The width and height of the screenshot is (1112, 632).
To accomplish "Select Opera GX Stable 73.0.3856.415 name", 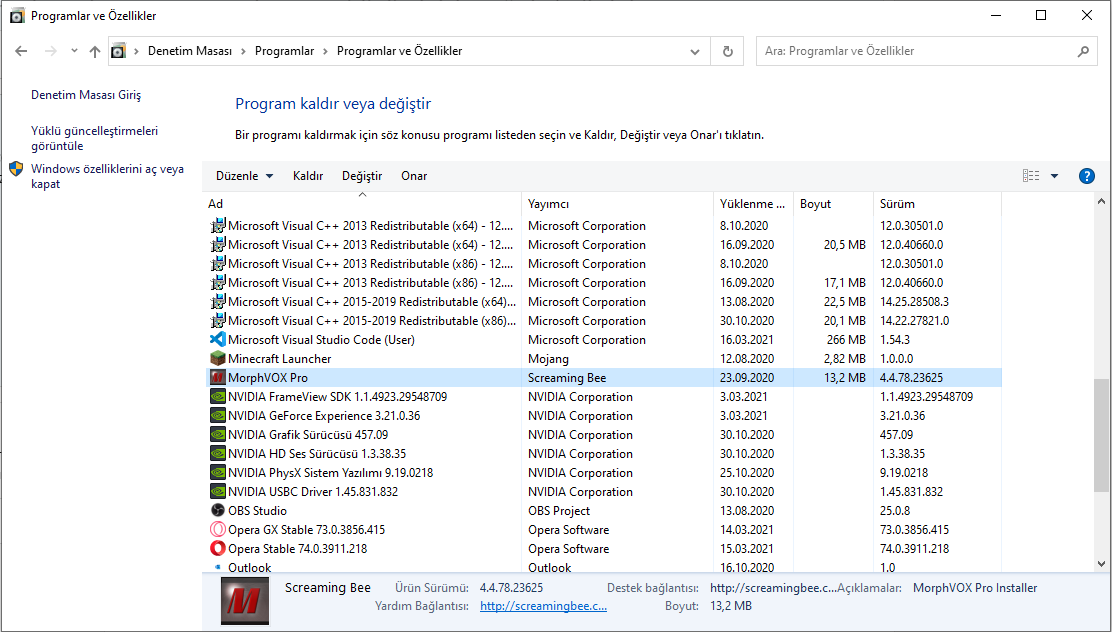I will click(x=306, y=530).
